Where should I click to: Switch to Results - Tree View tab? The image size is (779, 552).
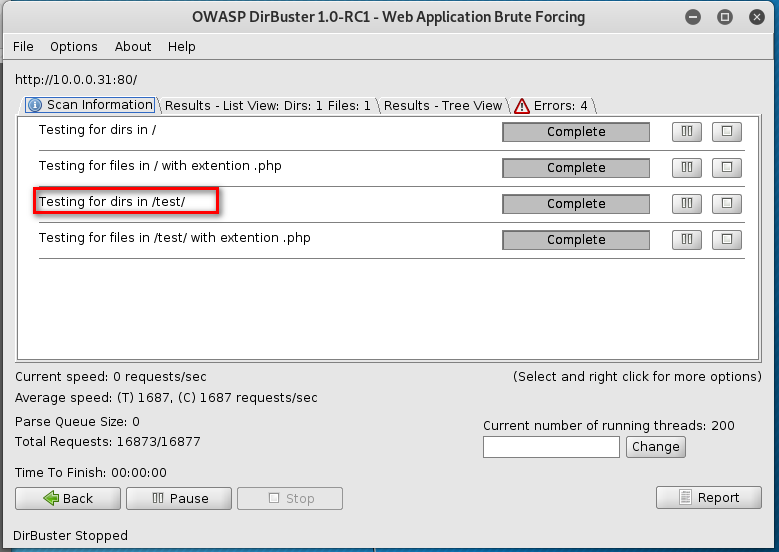[443, 106]
